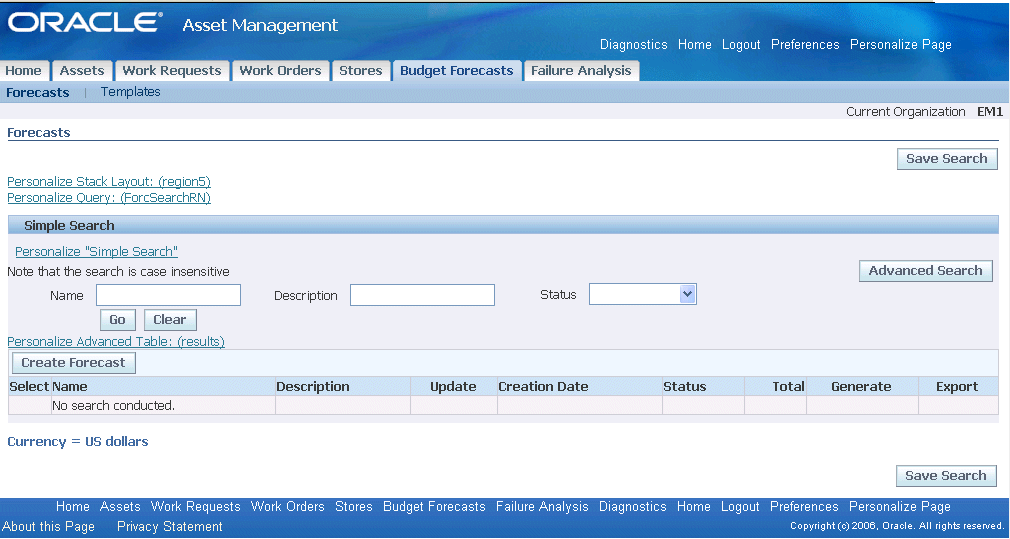Click Logout link in footer

tap(740, 506)
